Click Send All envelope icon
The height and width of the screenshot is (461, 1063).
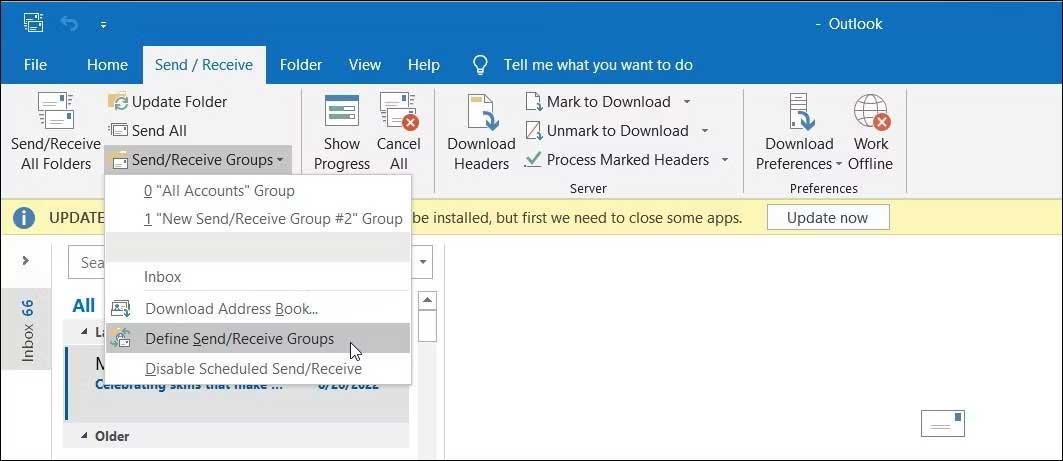[118, 131]
